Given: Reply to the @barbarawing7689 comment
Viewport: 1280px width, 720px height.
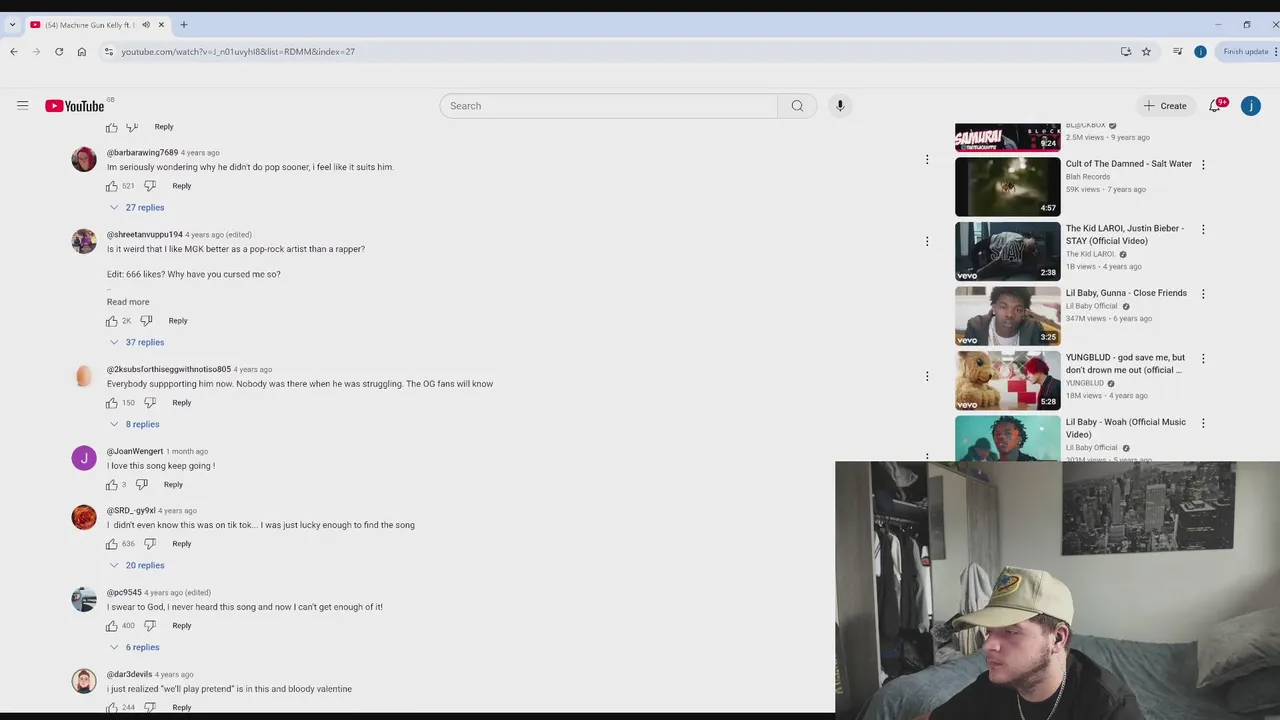Looking at the screenshot, I should [182, 186].
